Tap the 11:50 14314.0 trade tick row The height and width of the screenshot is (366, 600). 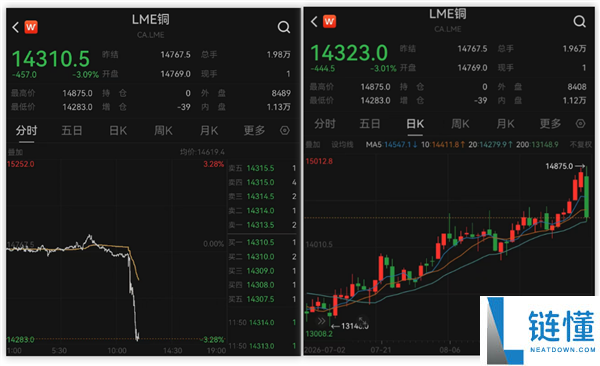(x=262, y=323)
